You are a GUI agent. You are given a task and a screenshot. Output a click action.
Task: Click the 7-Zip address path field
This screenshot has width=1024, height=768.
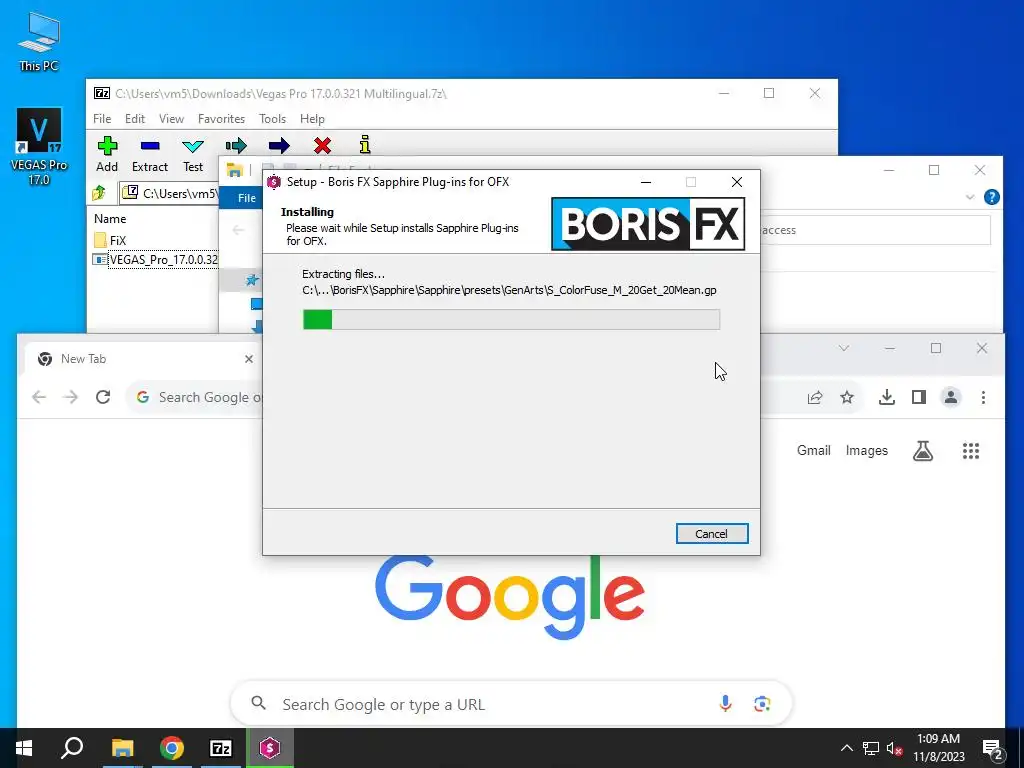point(168,193)
